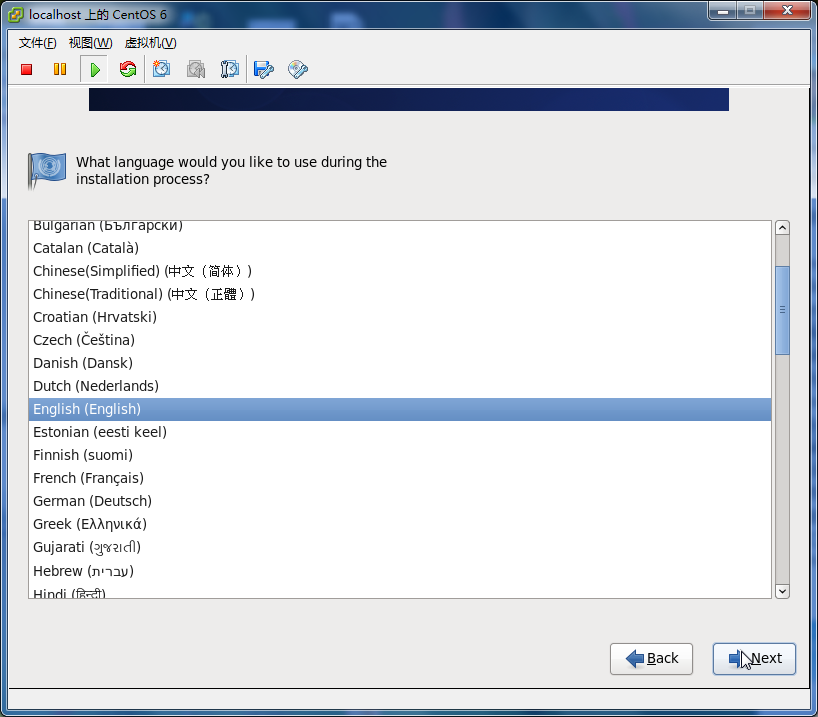The image size is (818, 717).
Task: Open the 文件(F) menu
Action: click(37, 43)
